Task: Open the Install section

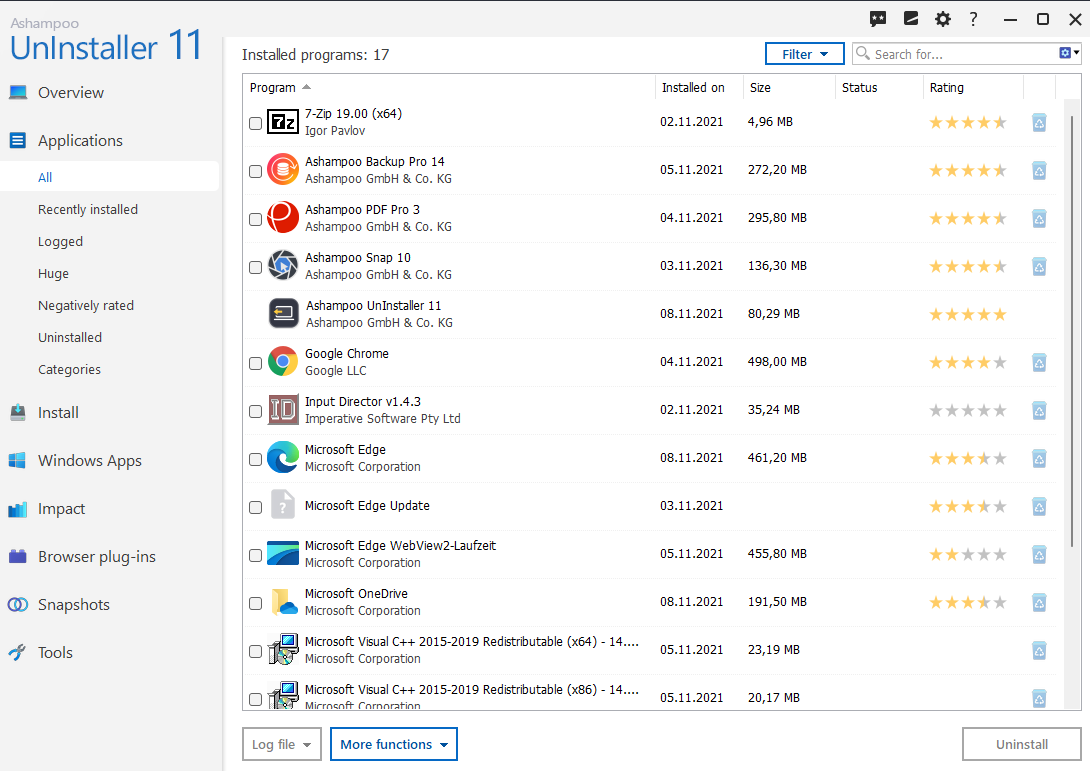Action: tap(57, 412)
